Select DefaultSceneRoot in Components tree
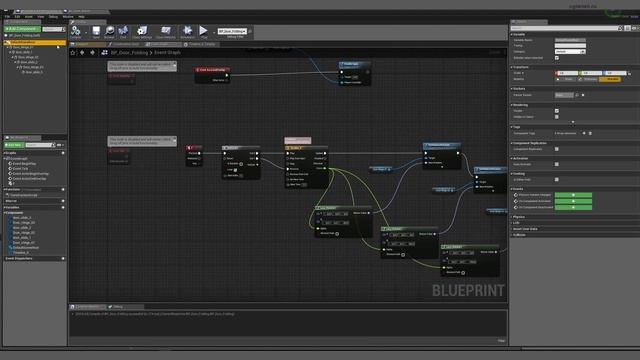 [x=35, y=42]
